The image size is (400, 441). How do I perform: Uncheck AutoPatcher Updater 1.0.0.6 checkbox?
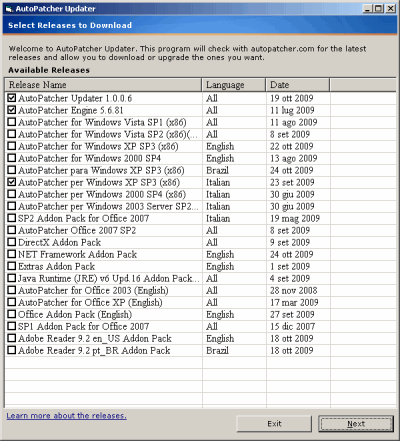coord(12,98)
